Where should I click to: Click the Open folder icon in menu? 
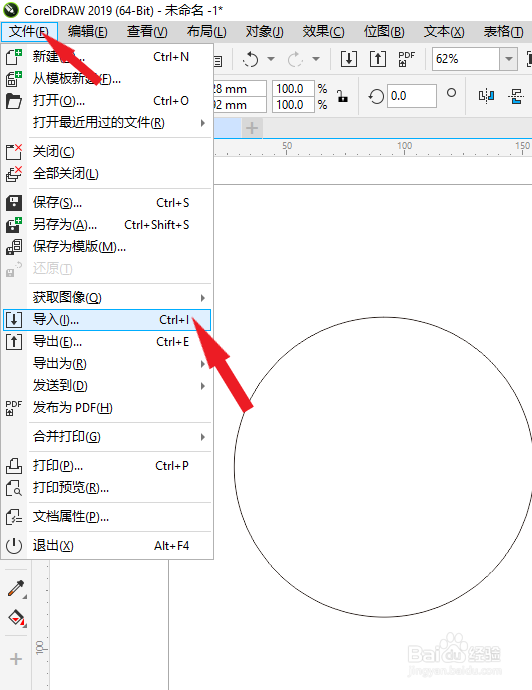pos(14,101)
